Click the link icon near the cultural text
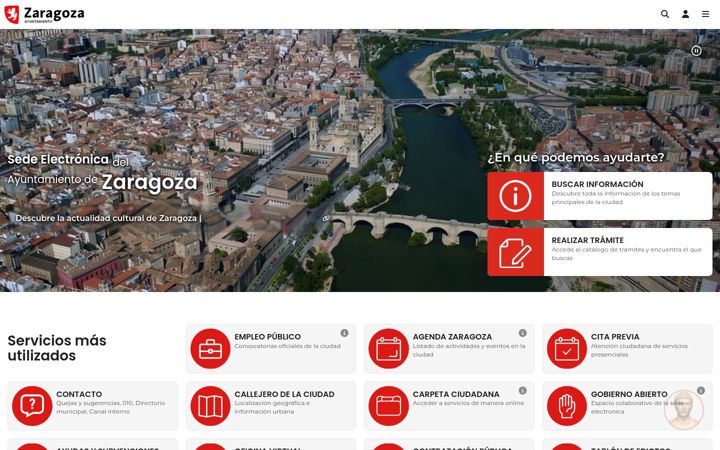720x450 pixels. 326,219
